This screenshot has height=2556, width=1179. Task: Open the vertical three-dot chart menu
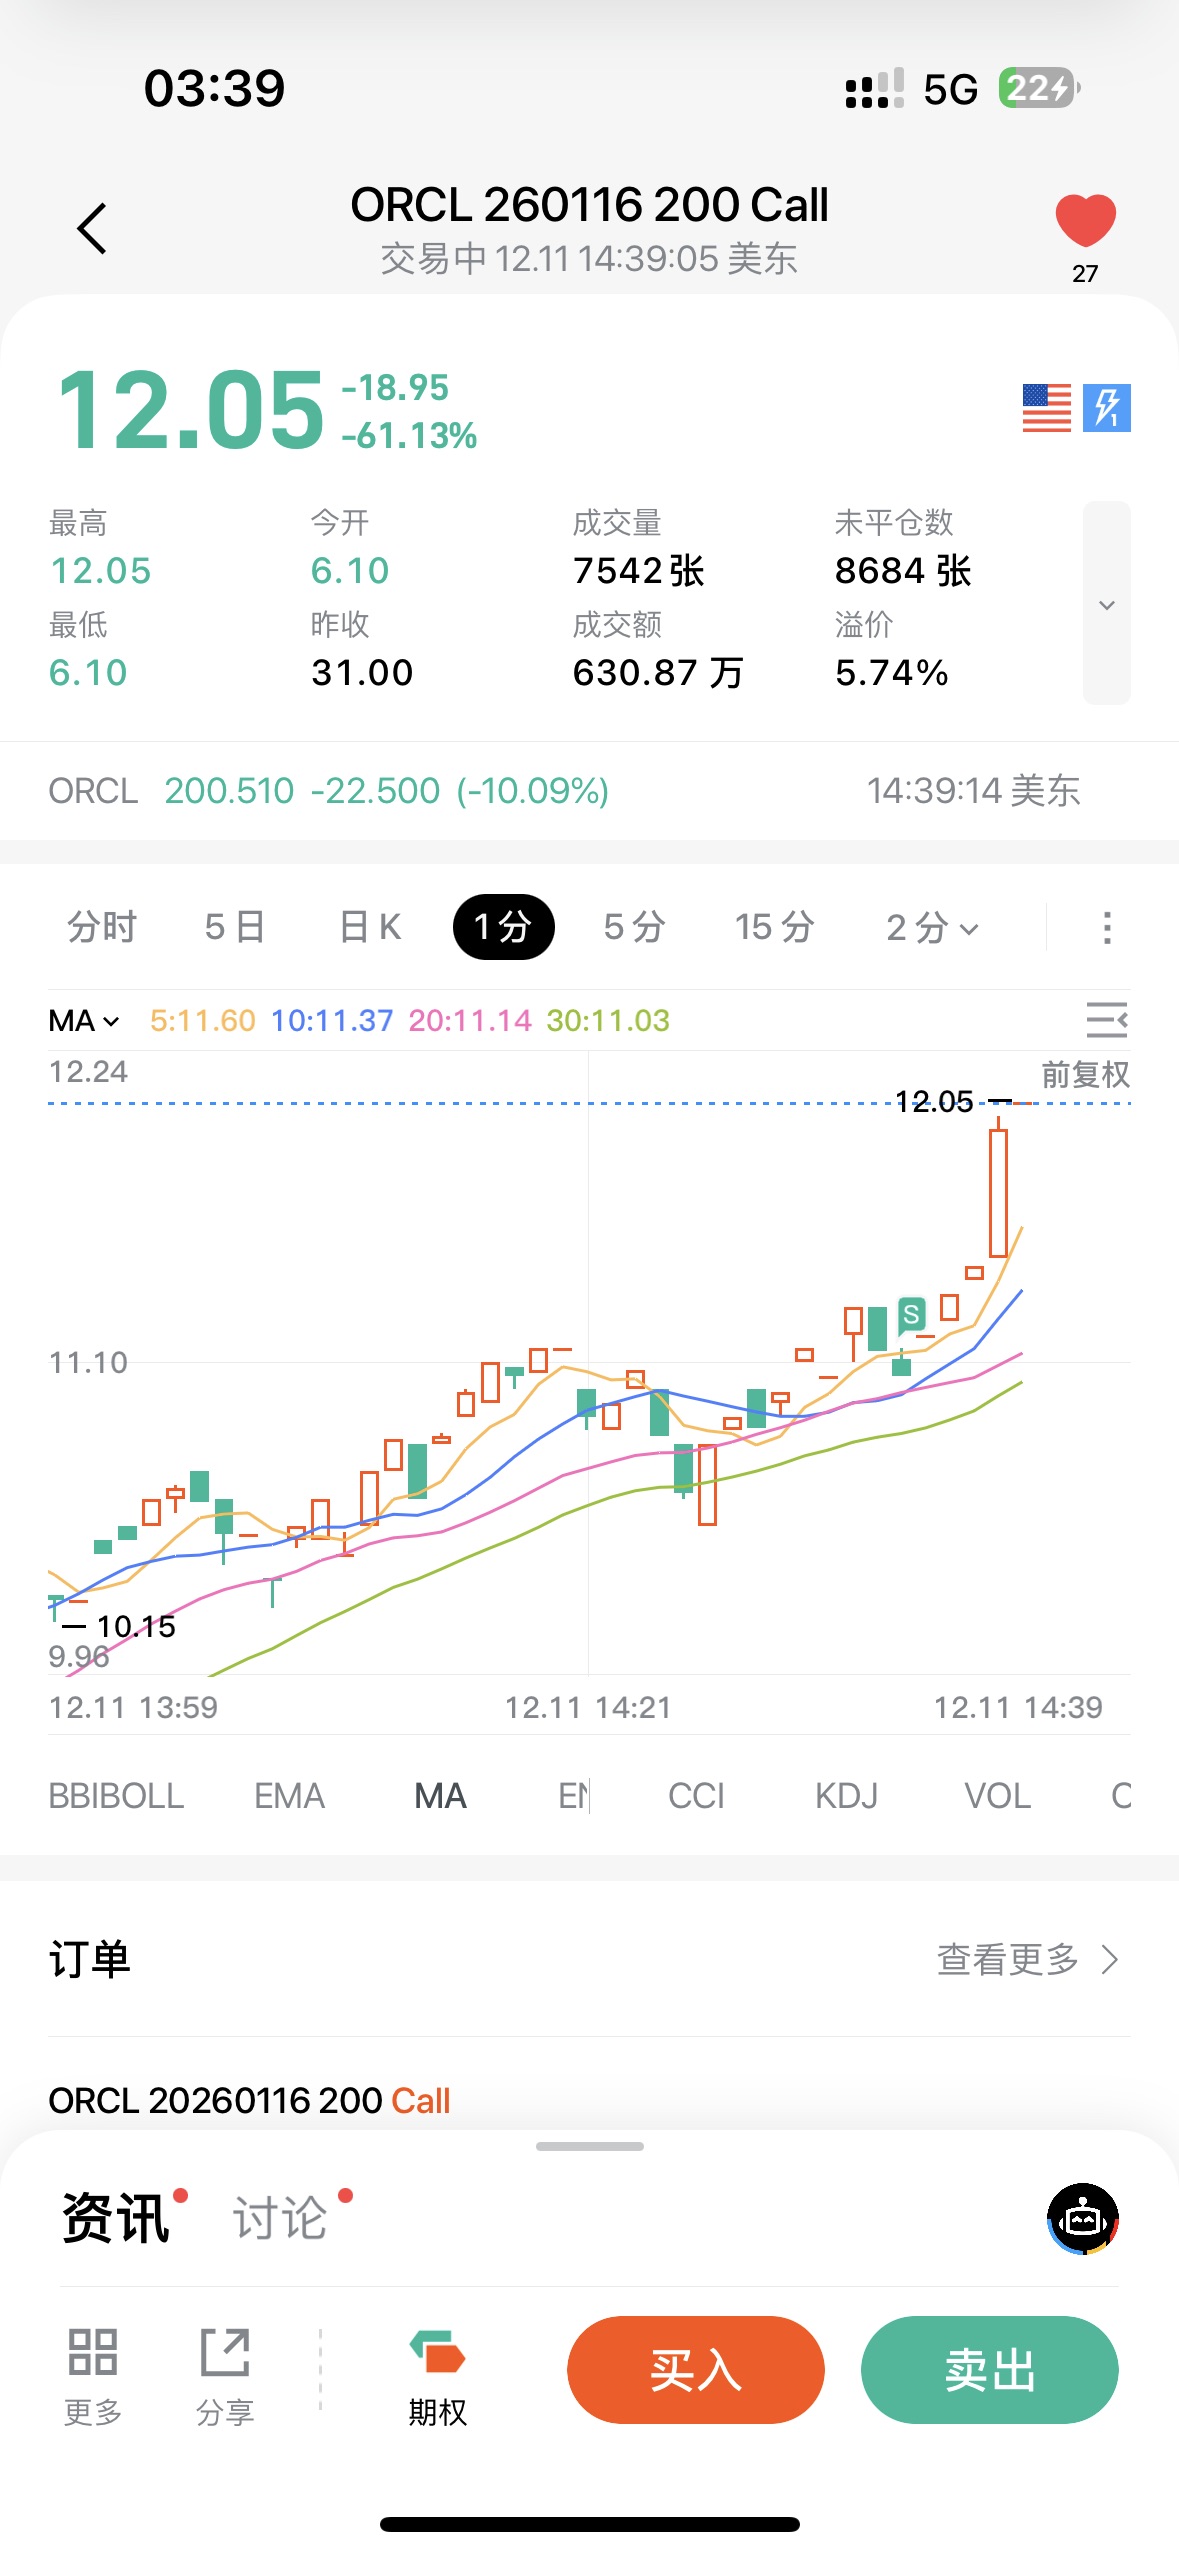[x=1106, y=927]
